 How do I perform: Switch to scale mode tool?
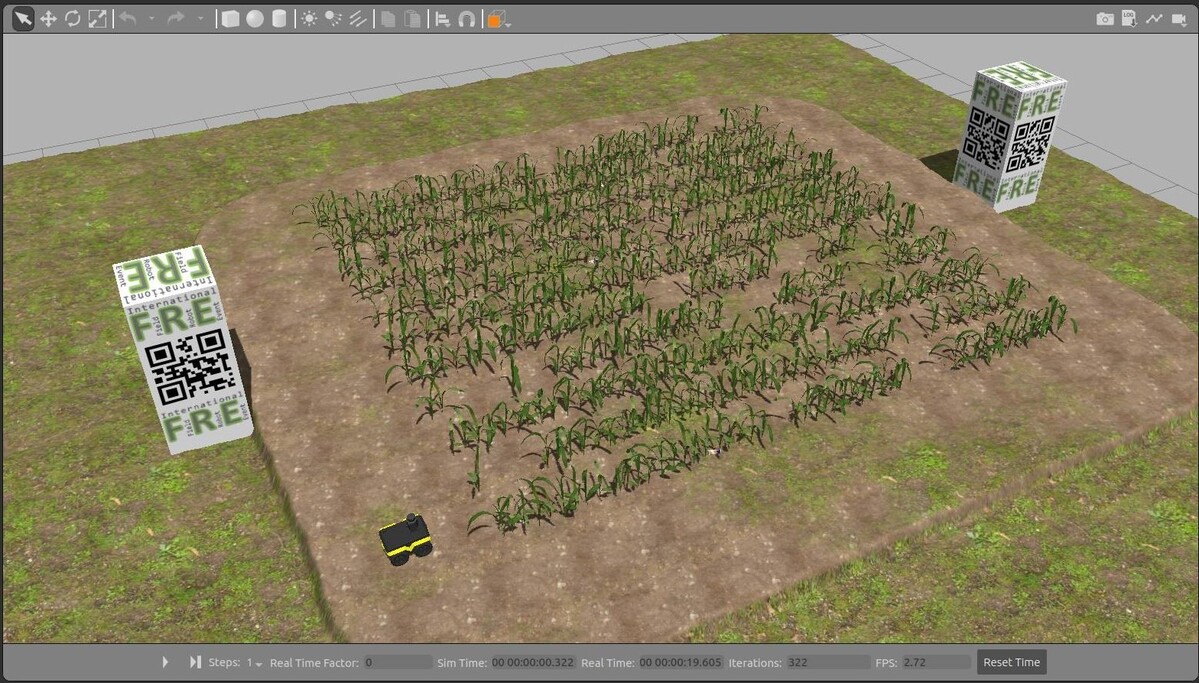97,19
